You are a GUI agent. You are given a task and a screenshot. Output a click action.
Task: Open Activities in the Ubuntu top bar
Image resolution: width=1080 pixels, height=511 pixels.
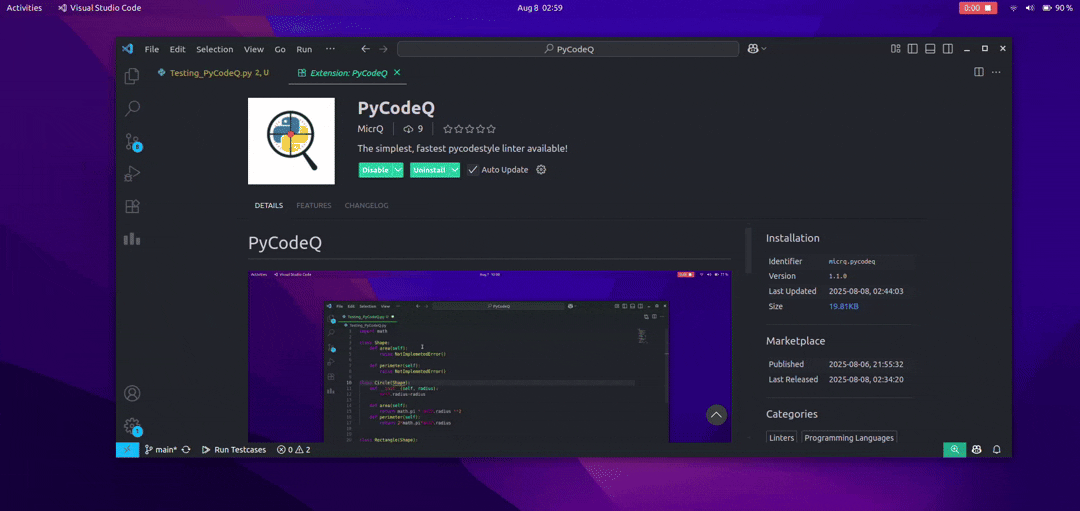pyautogui.click(x=24, y=8)
